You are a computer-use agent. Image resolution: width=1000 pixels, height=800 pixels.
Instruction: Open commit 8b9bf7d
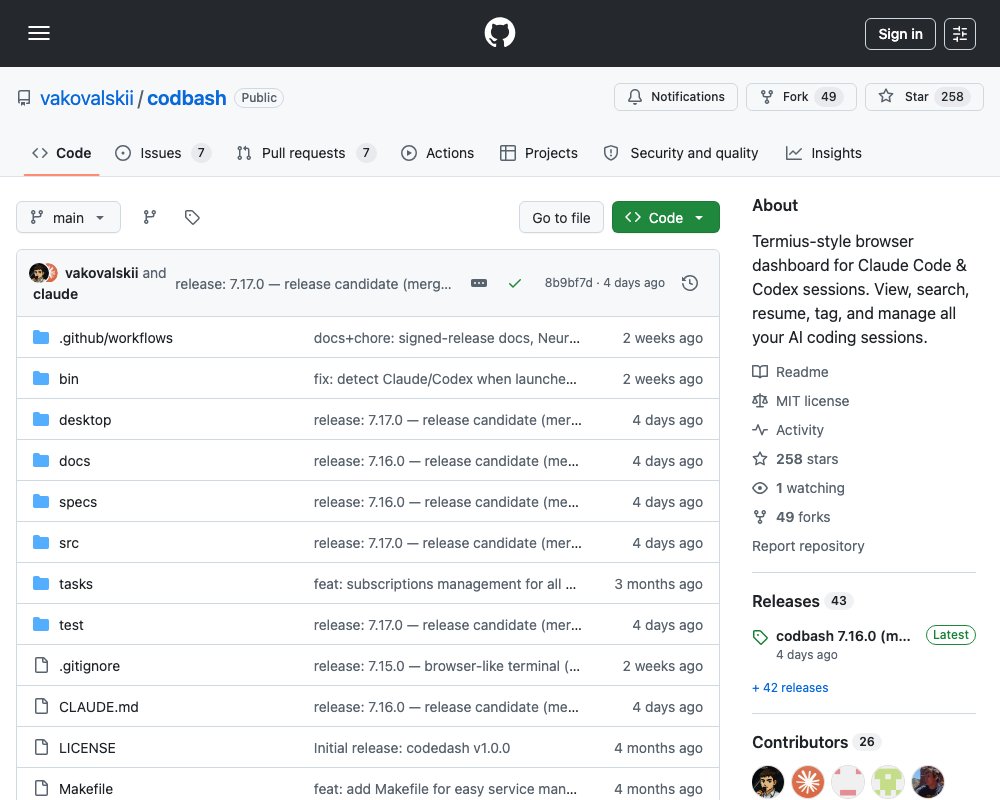click(x=568, y=283)
